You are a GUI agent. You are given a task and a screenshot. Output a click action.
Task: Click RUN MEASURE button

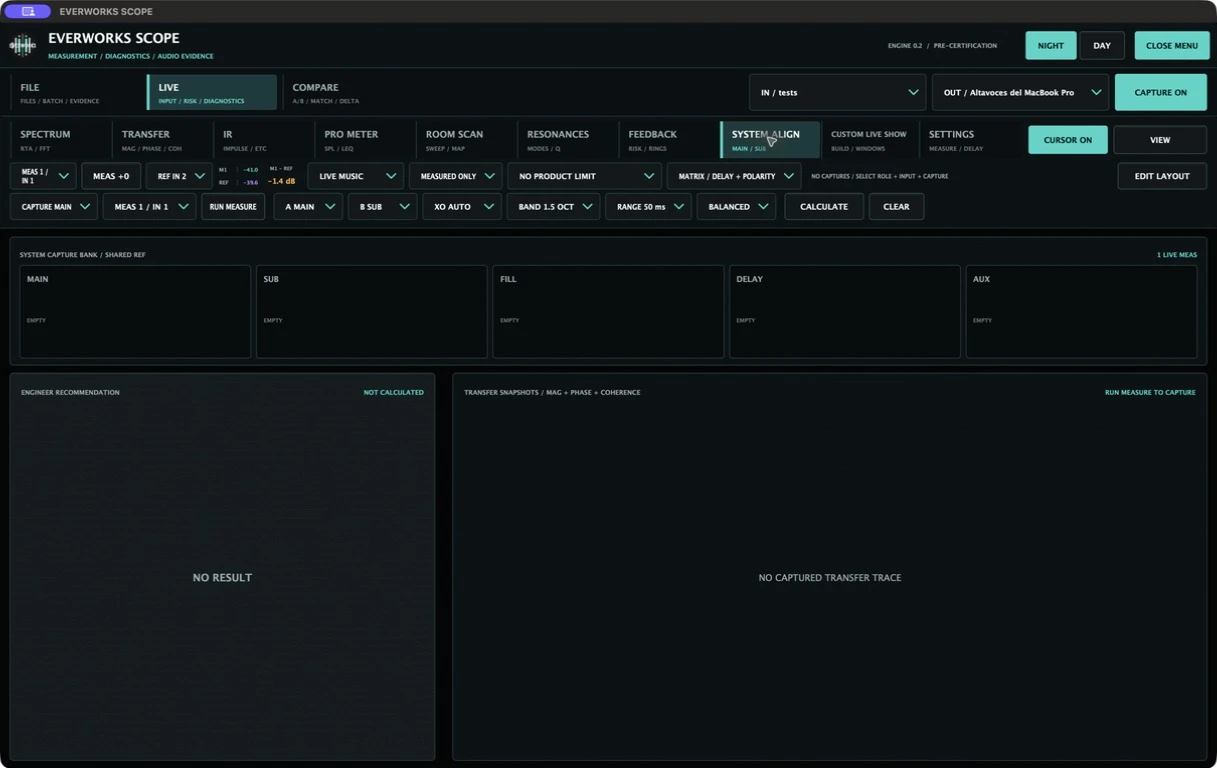pyautogui.click(x=233, y=207)
